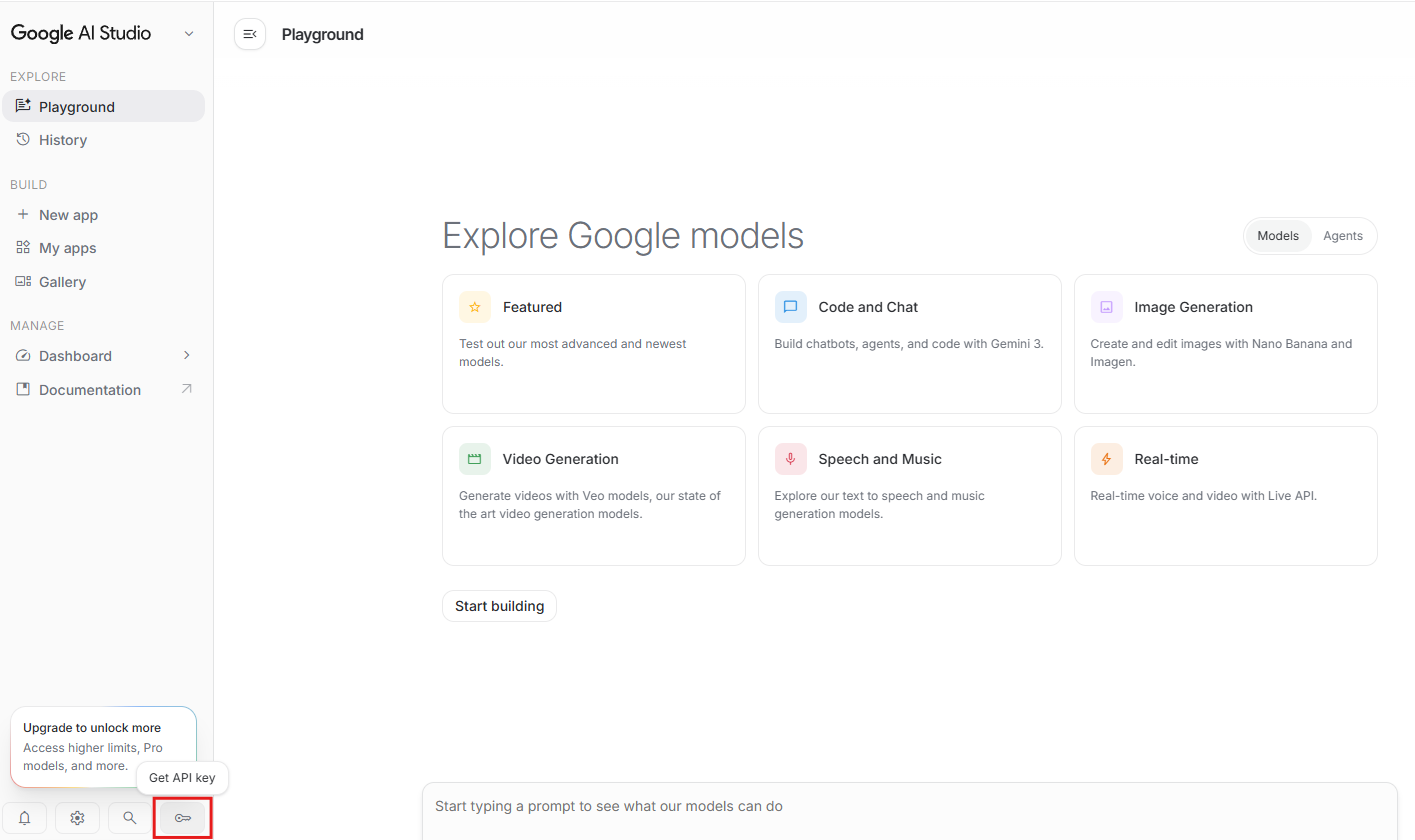The image size is (1415, 840).
Task: Open notifications bell icon
Action: tap(25, 818)
